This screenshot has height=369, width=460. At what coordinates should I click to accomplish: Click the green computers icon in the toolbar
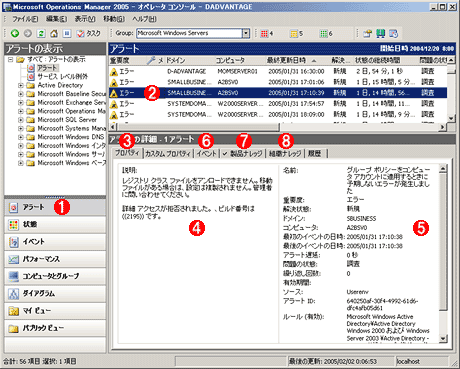[x=380, y=33]
